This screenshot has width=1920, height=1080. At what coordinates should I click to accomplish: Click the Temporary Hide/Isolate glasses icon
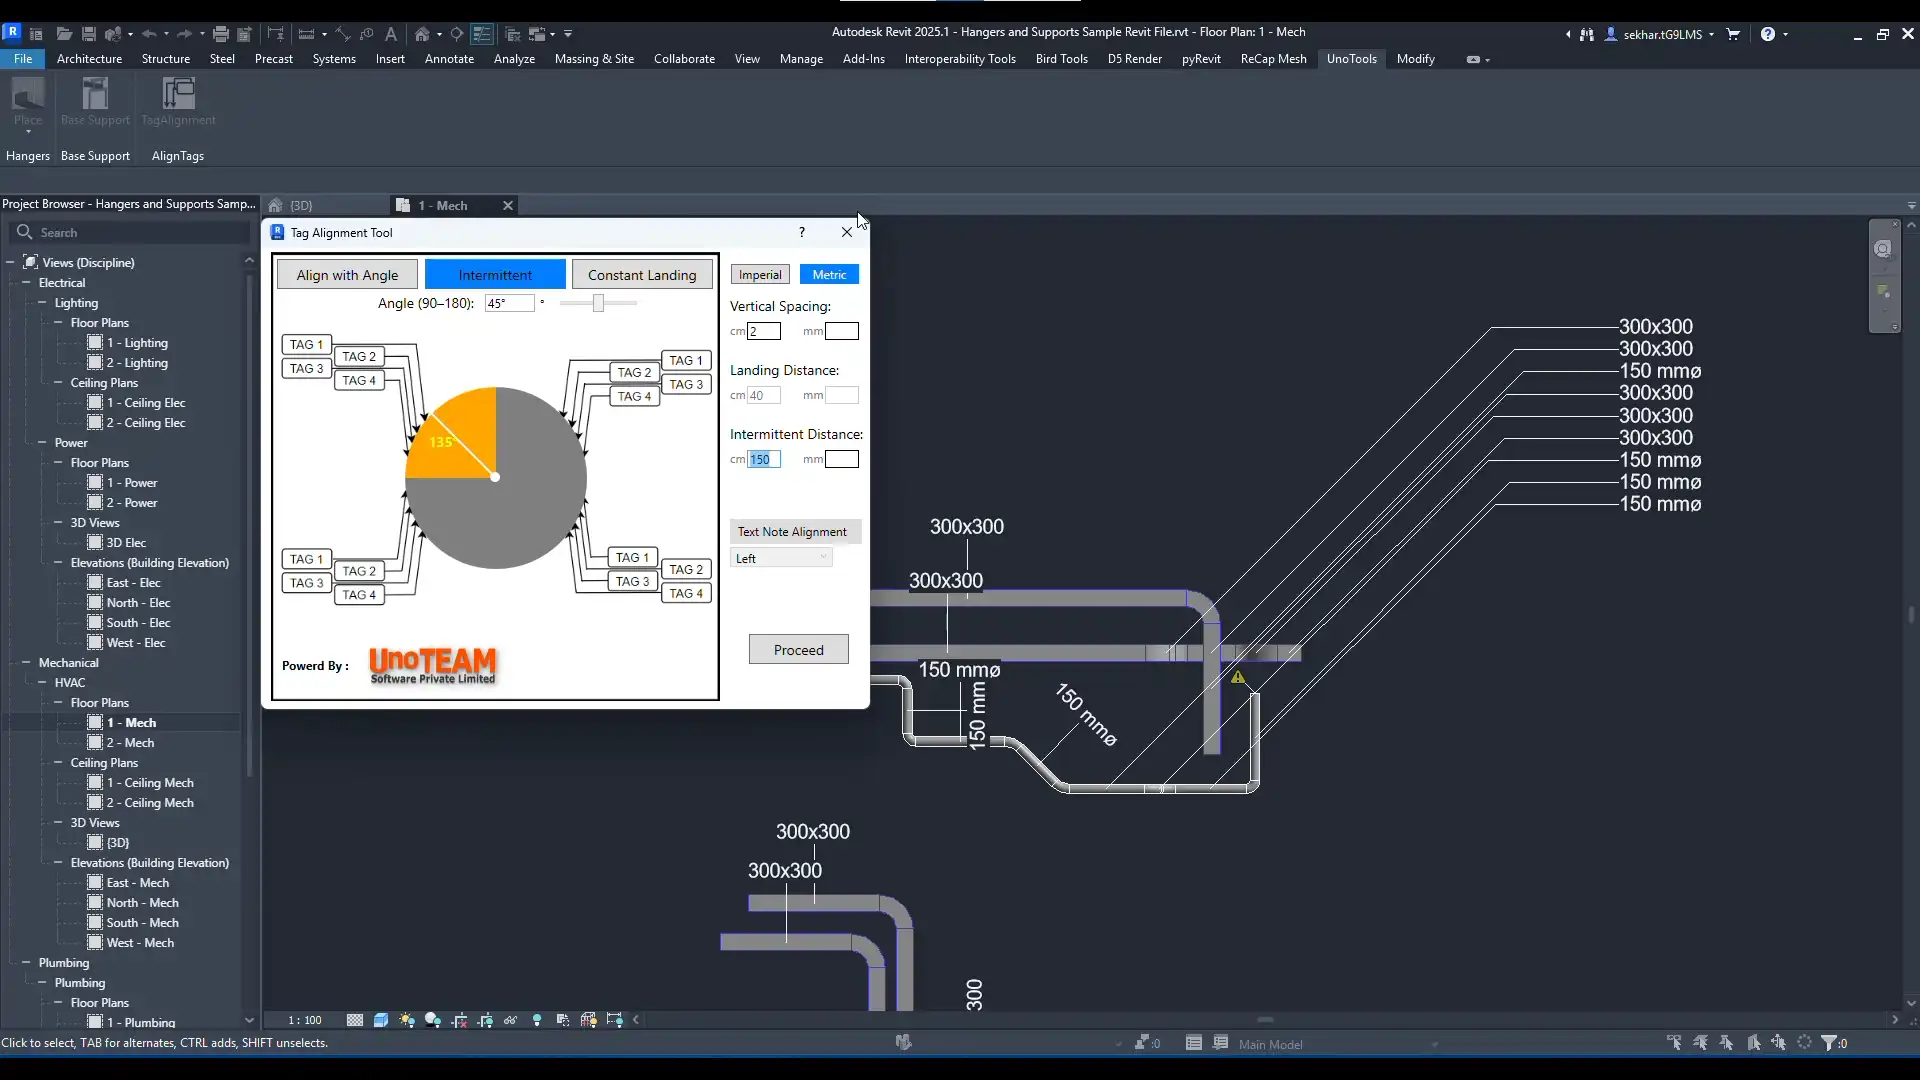[x=511, y=1020]
